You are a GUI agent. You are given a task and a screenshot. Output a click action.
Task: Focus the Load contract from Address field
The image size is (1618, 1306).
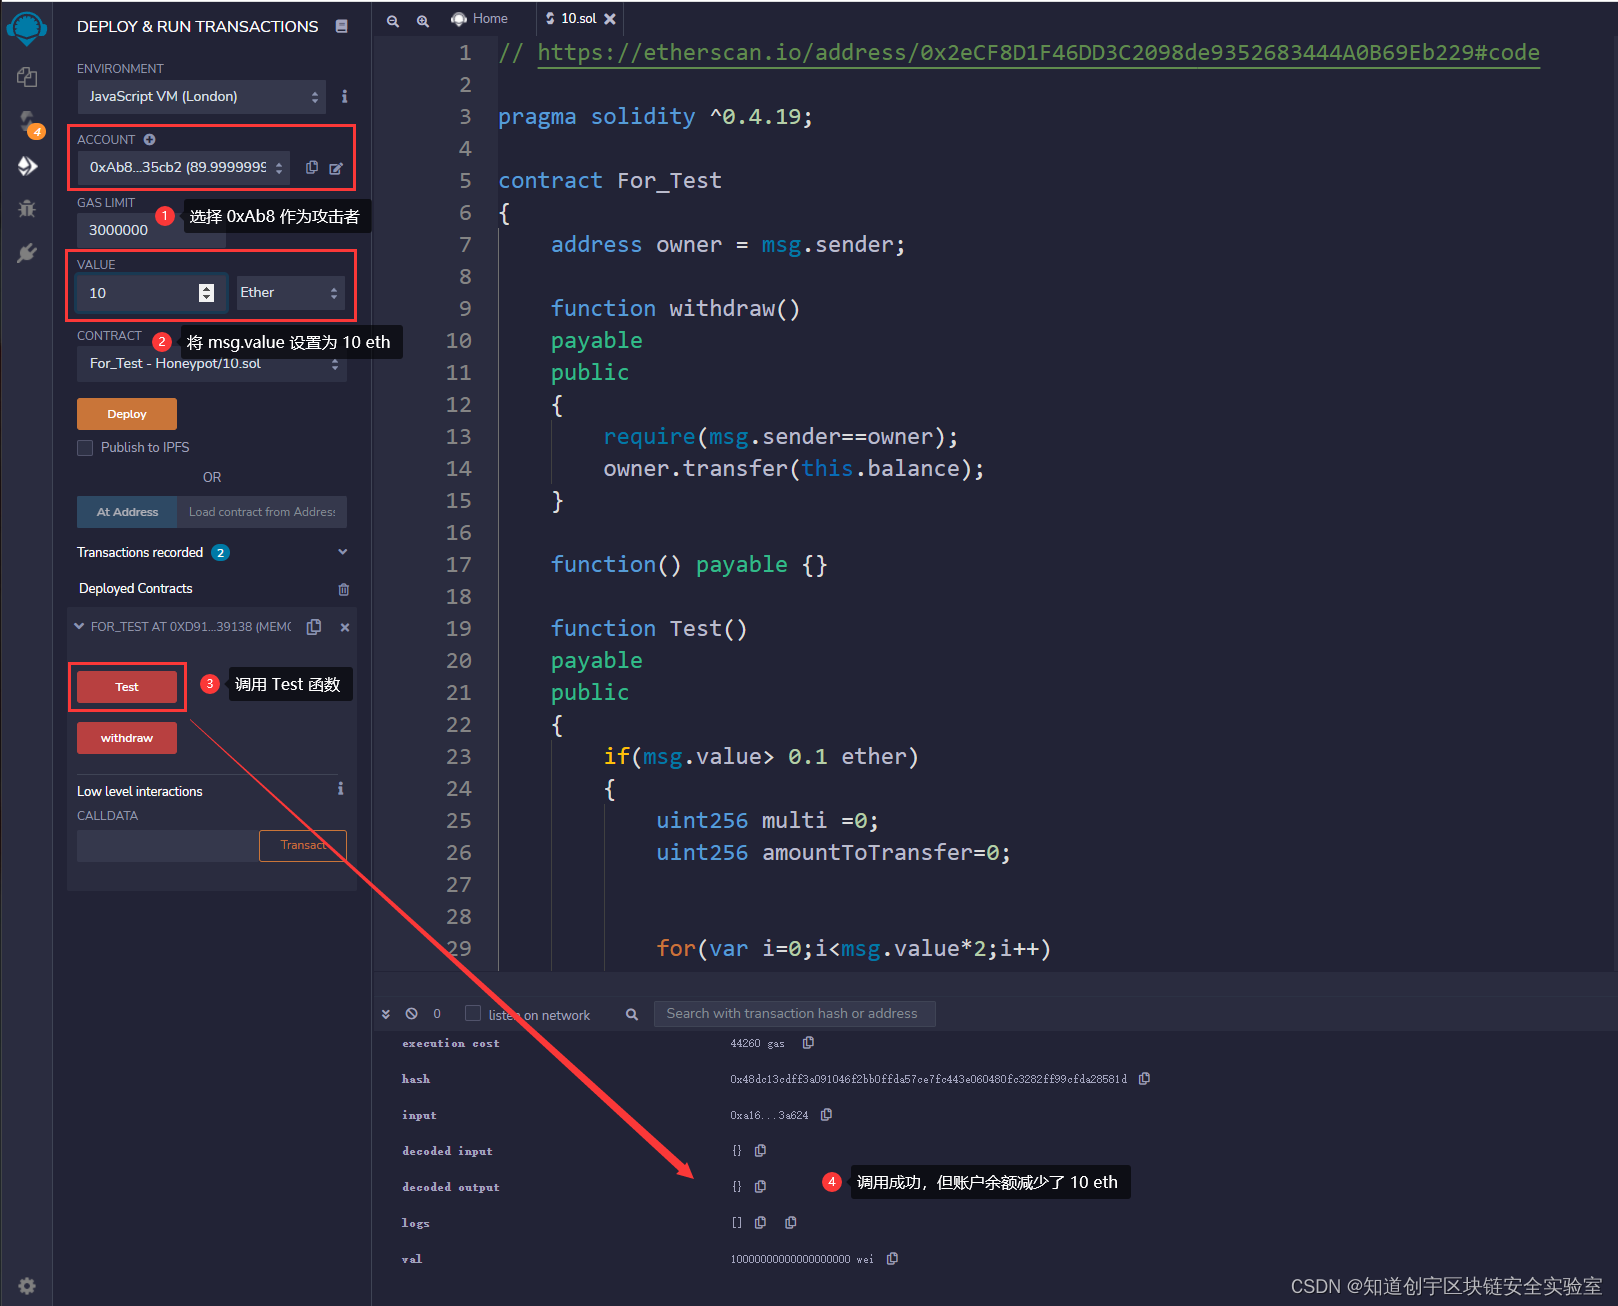pos(262,512)
